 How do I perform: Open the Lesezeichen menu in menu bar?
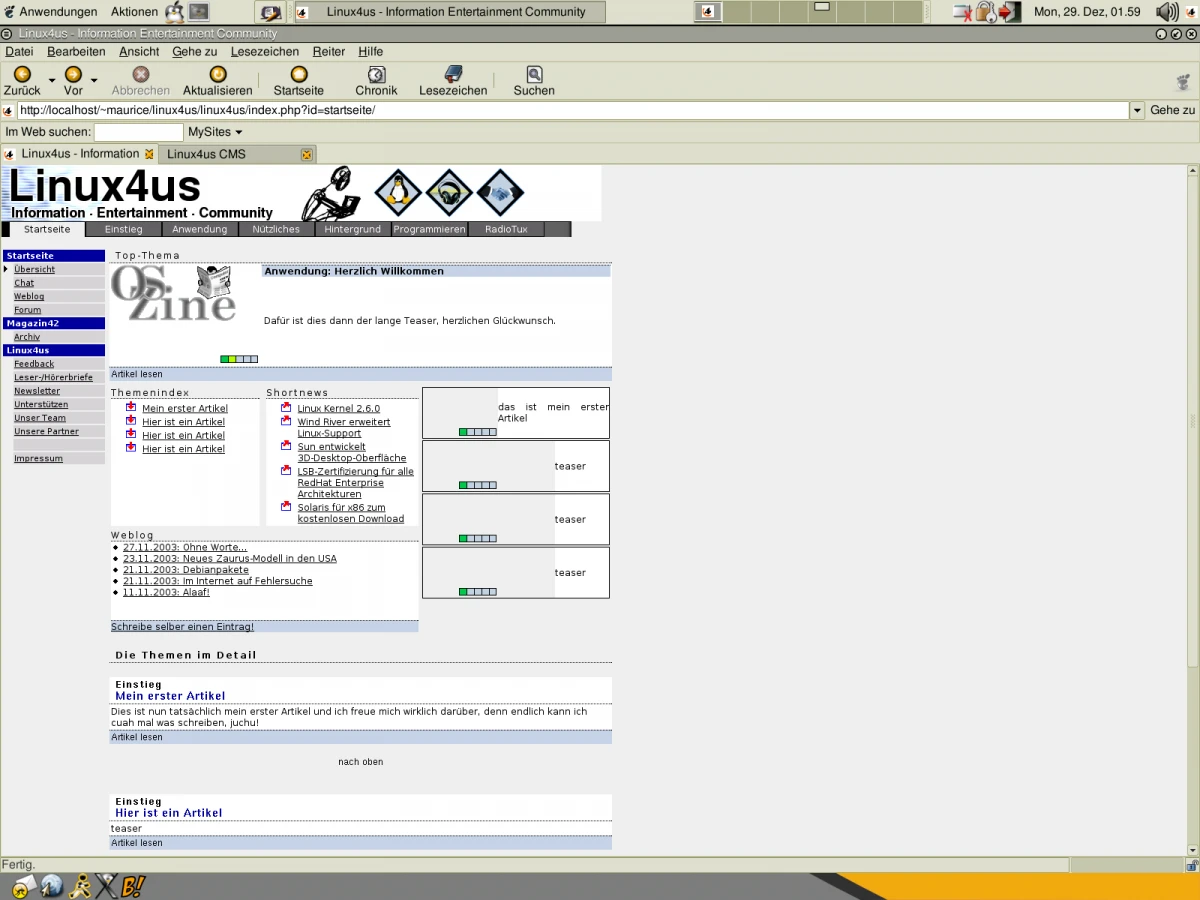pyautogui.click(x=265, y=51)
